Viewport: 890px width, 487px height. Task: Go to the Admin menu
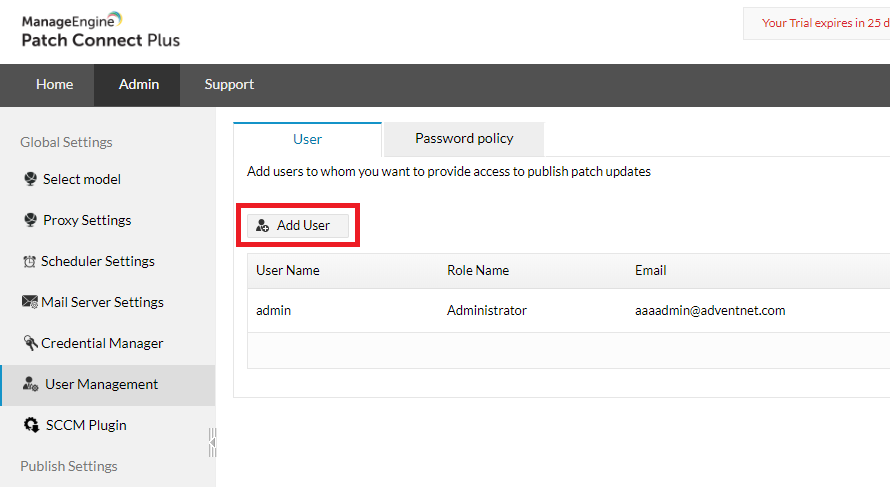(139, 85)
